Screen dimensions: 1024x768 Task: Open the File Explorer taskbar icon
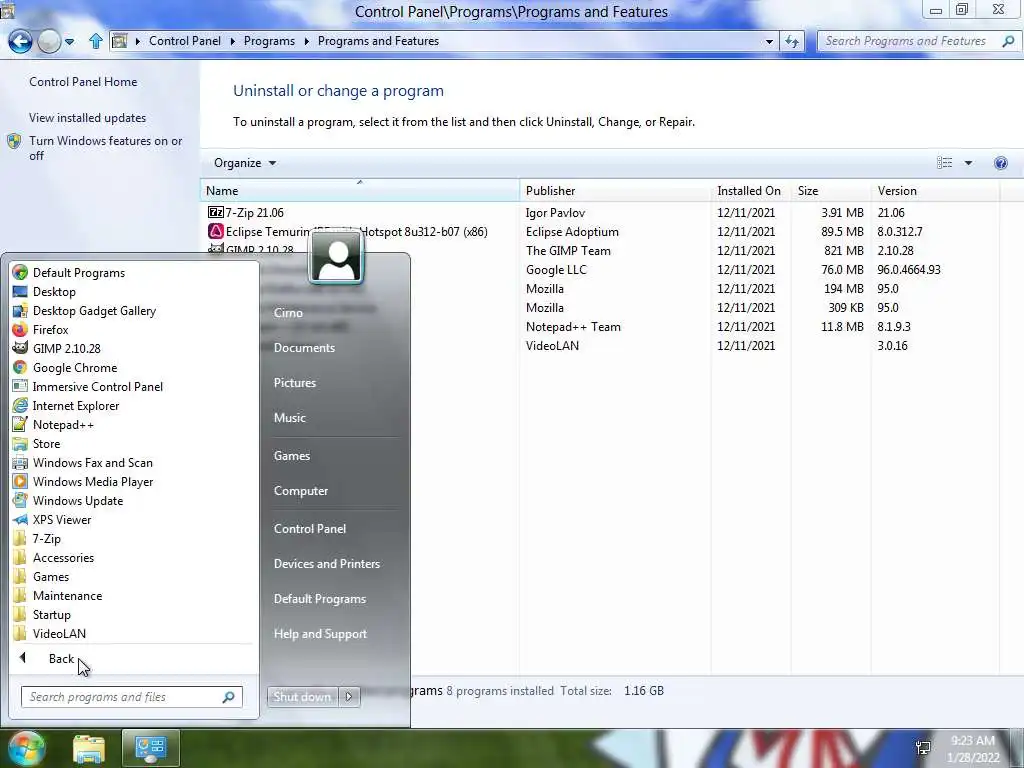[89, 749]
